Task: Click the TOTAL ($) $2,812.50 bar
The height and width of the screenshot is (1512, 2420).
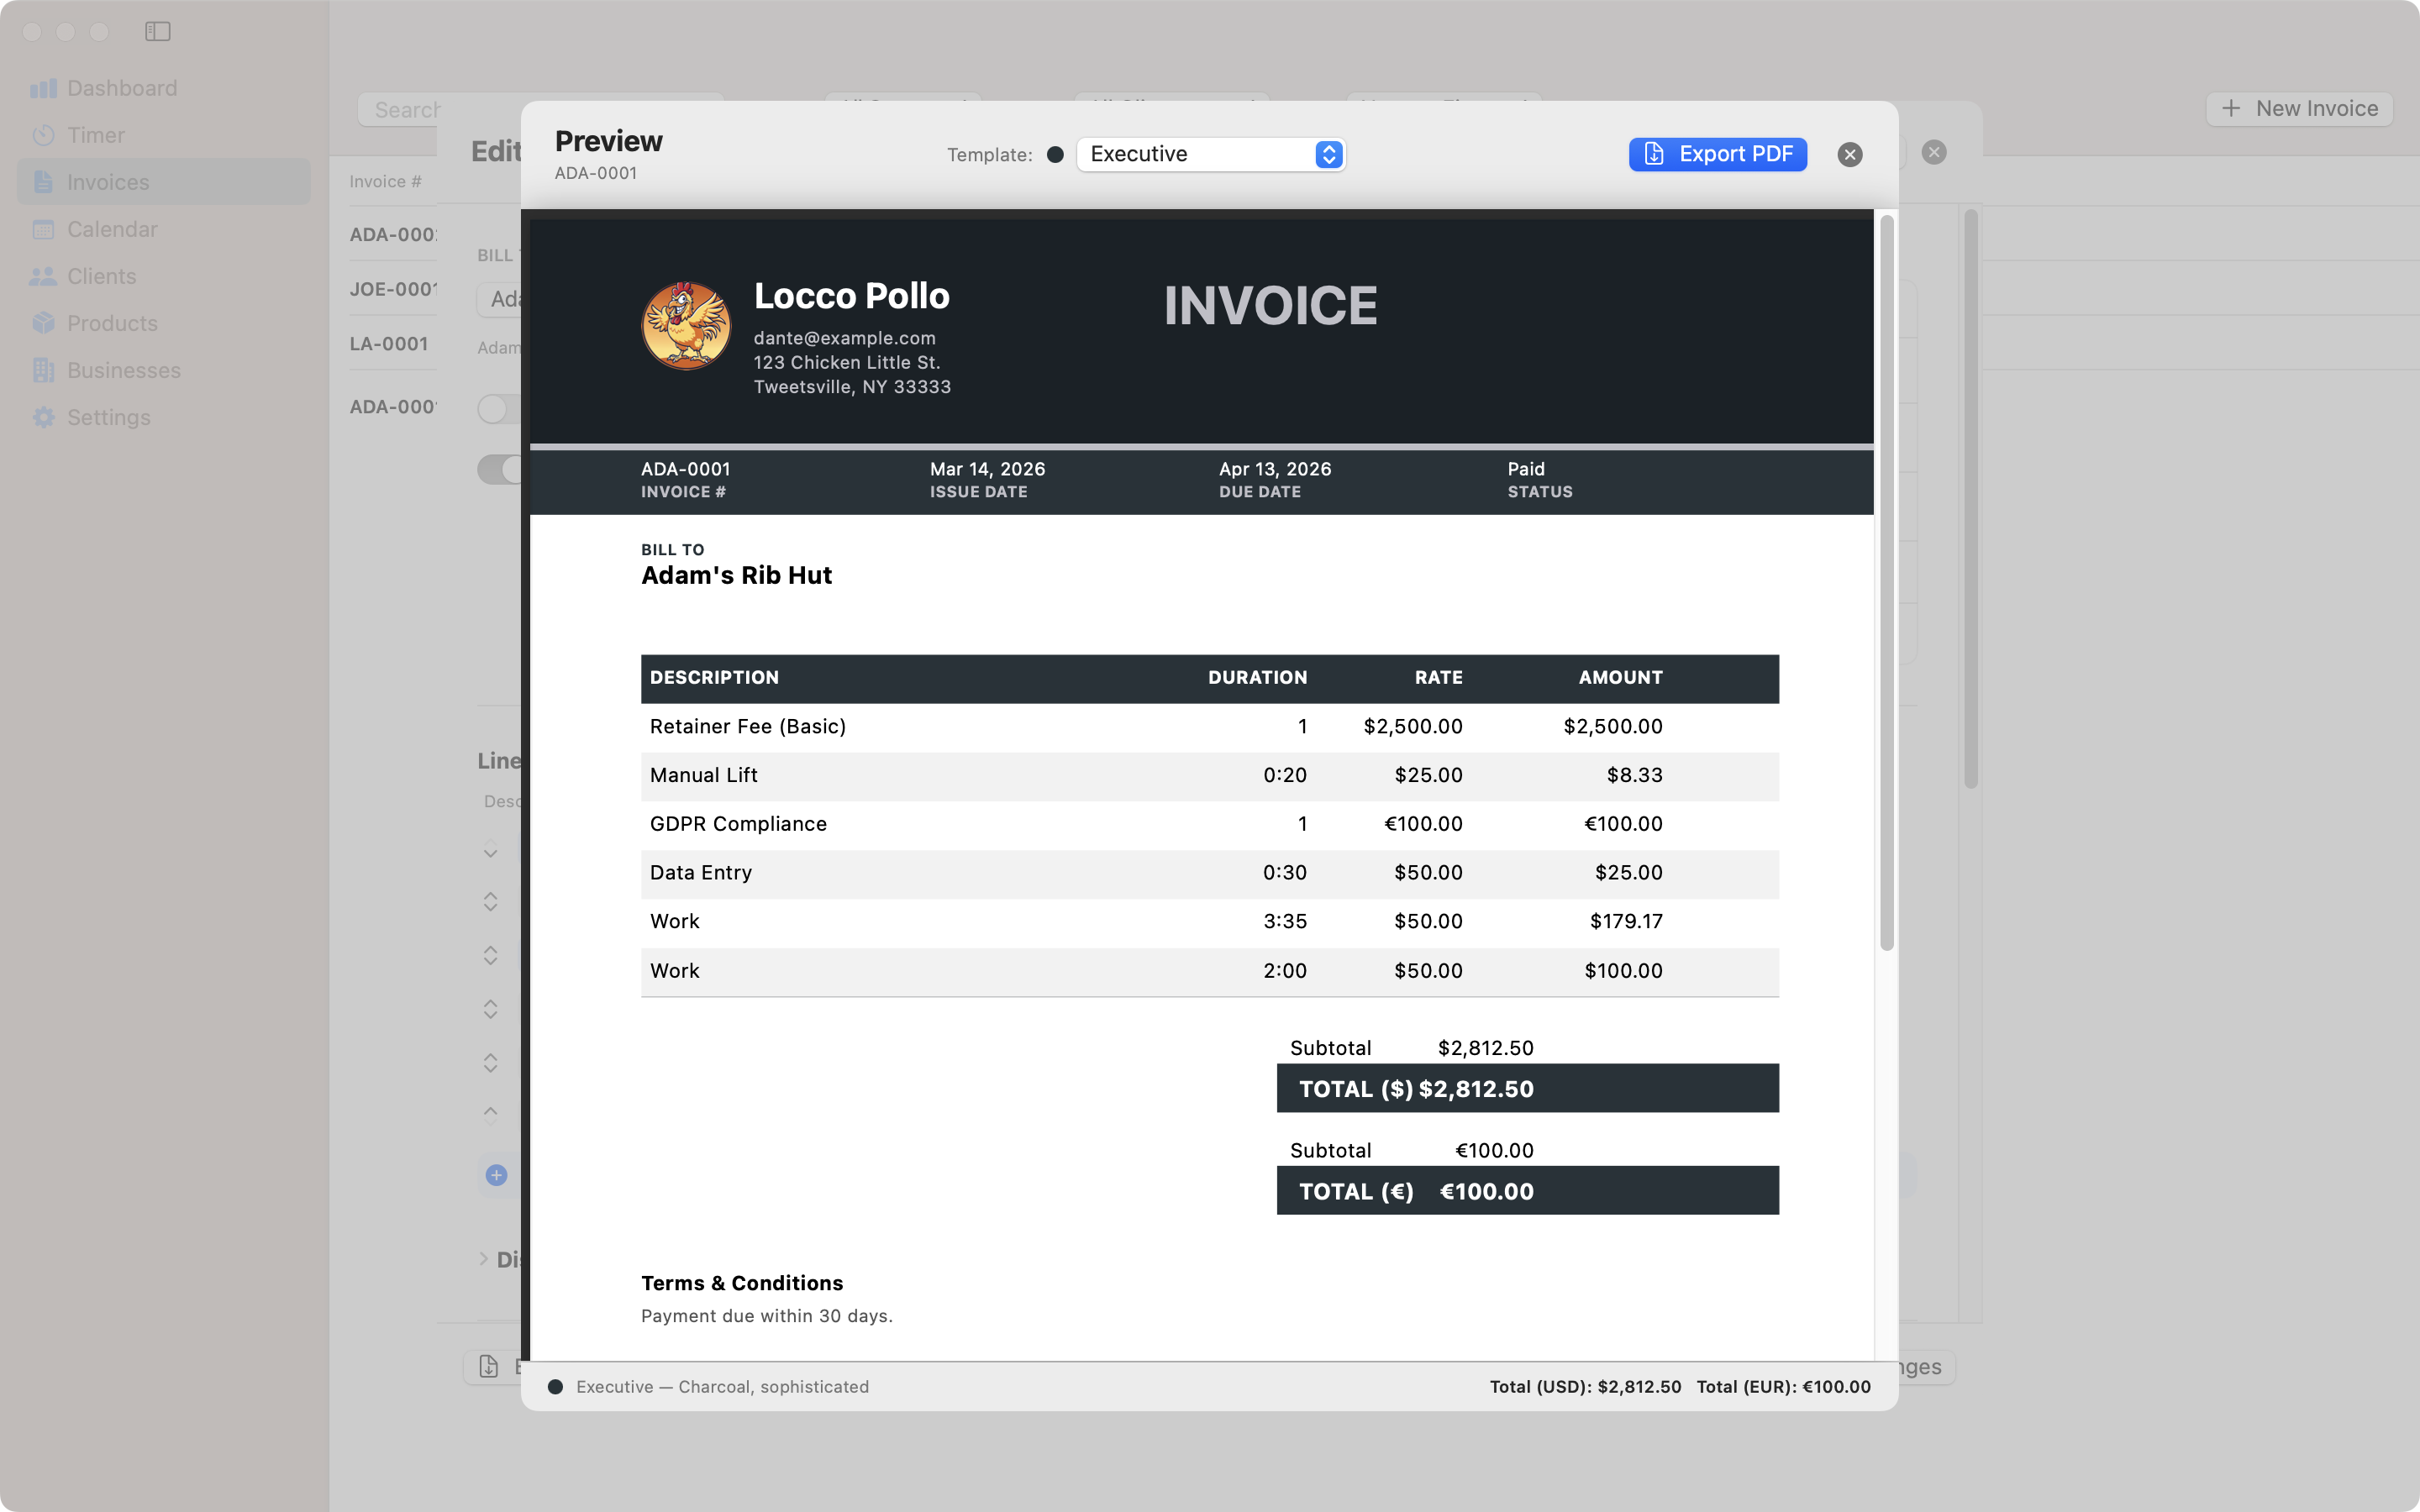Action: [1528, 1088]
